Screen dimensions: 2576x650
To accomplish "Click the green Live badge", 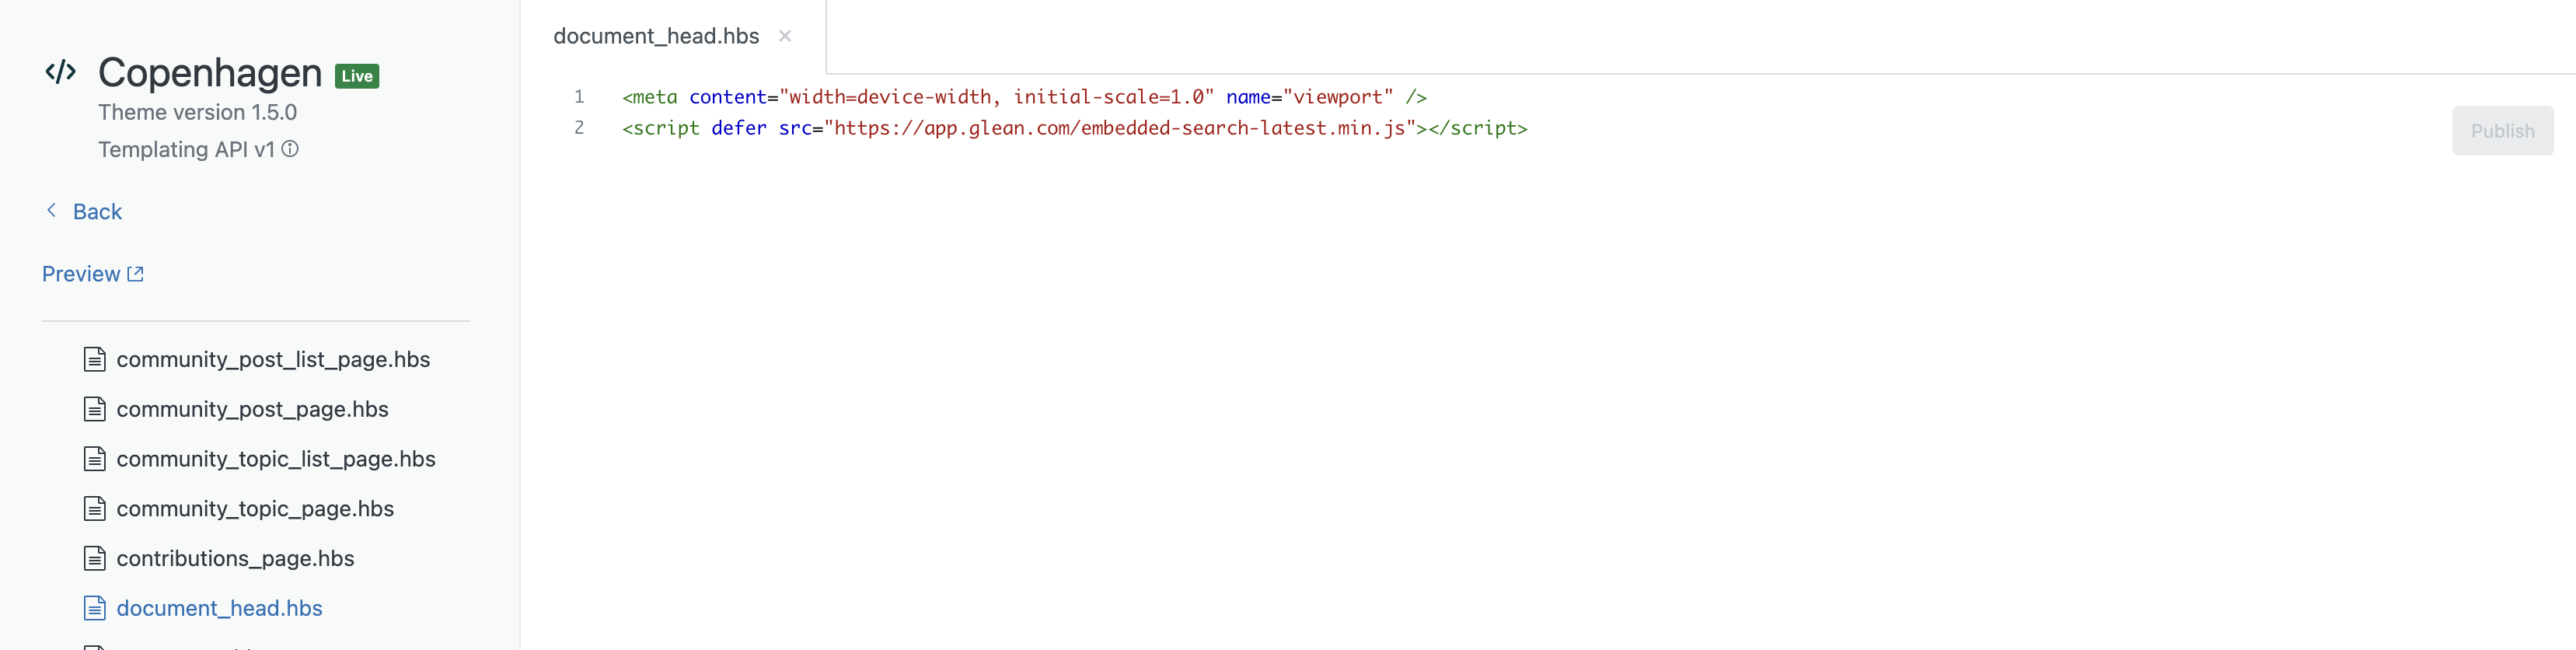I will coord(357,75).
